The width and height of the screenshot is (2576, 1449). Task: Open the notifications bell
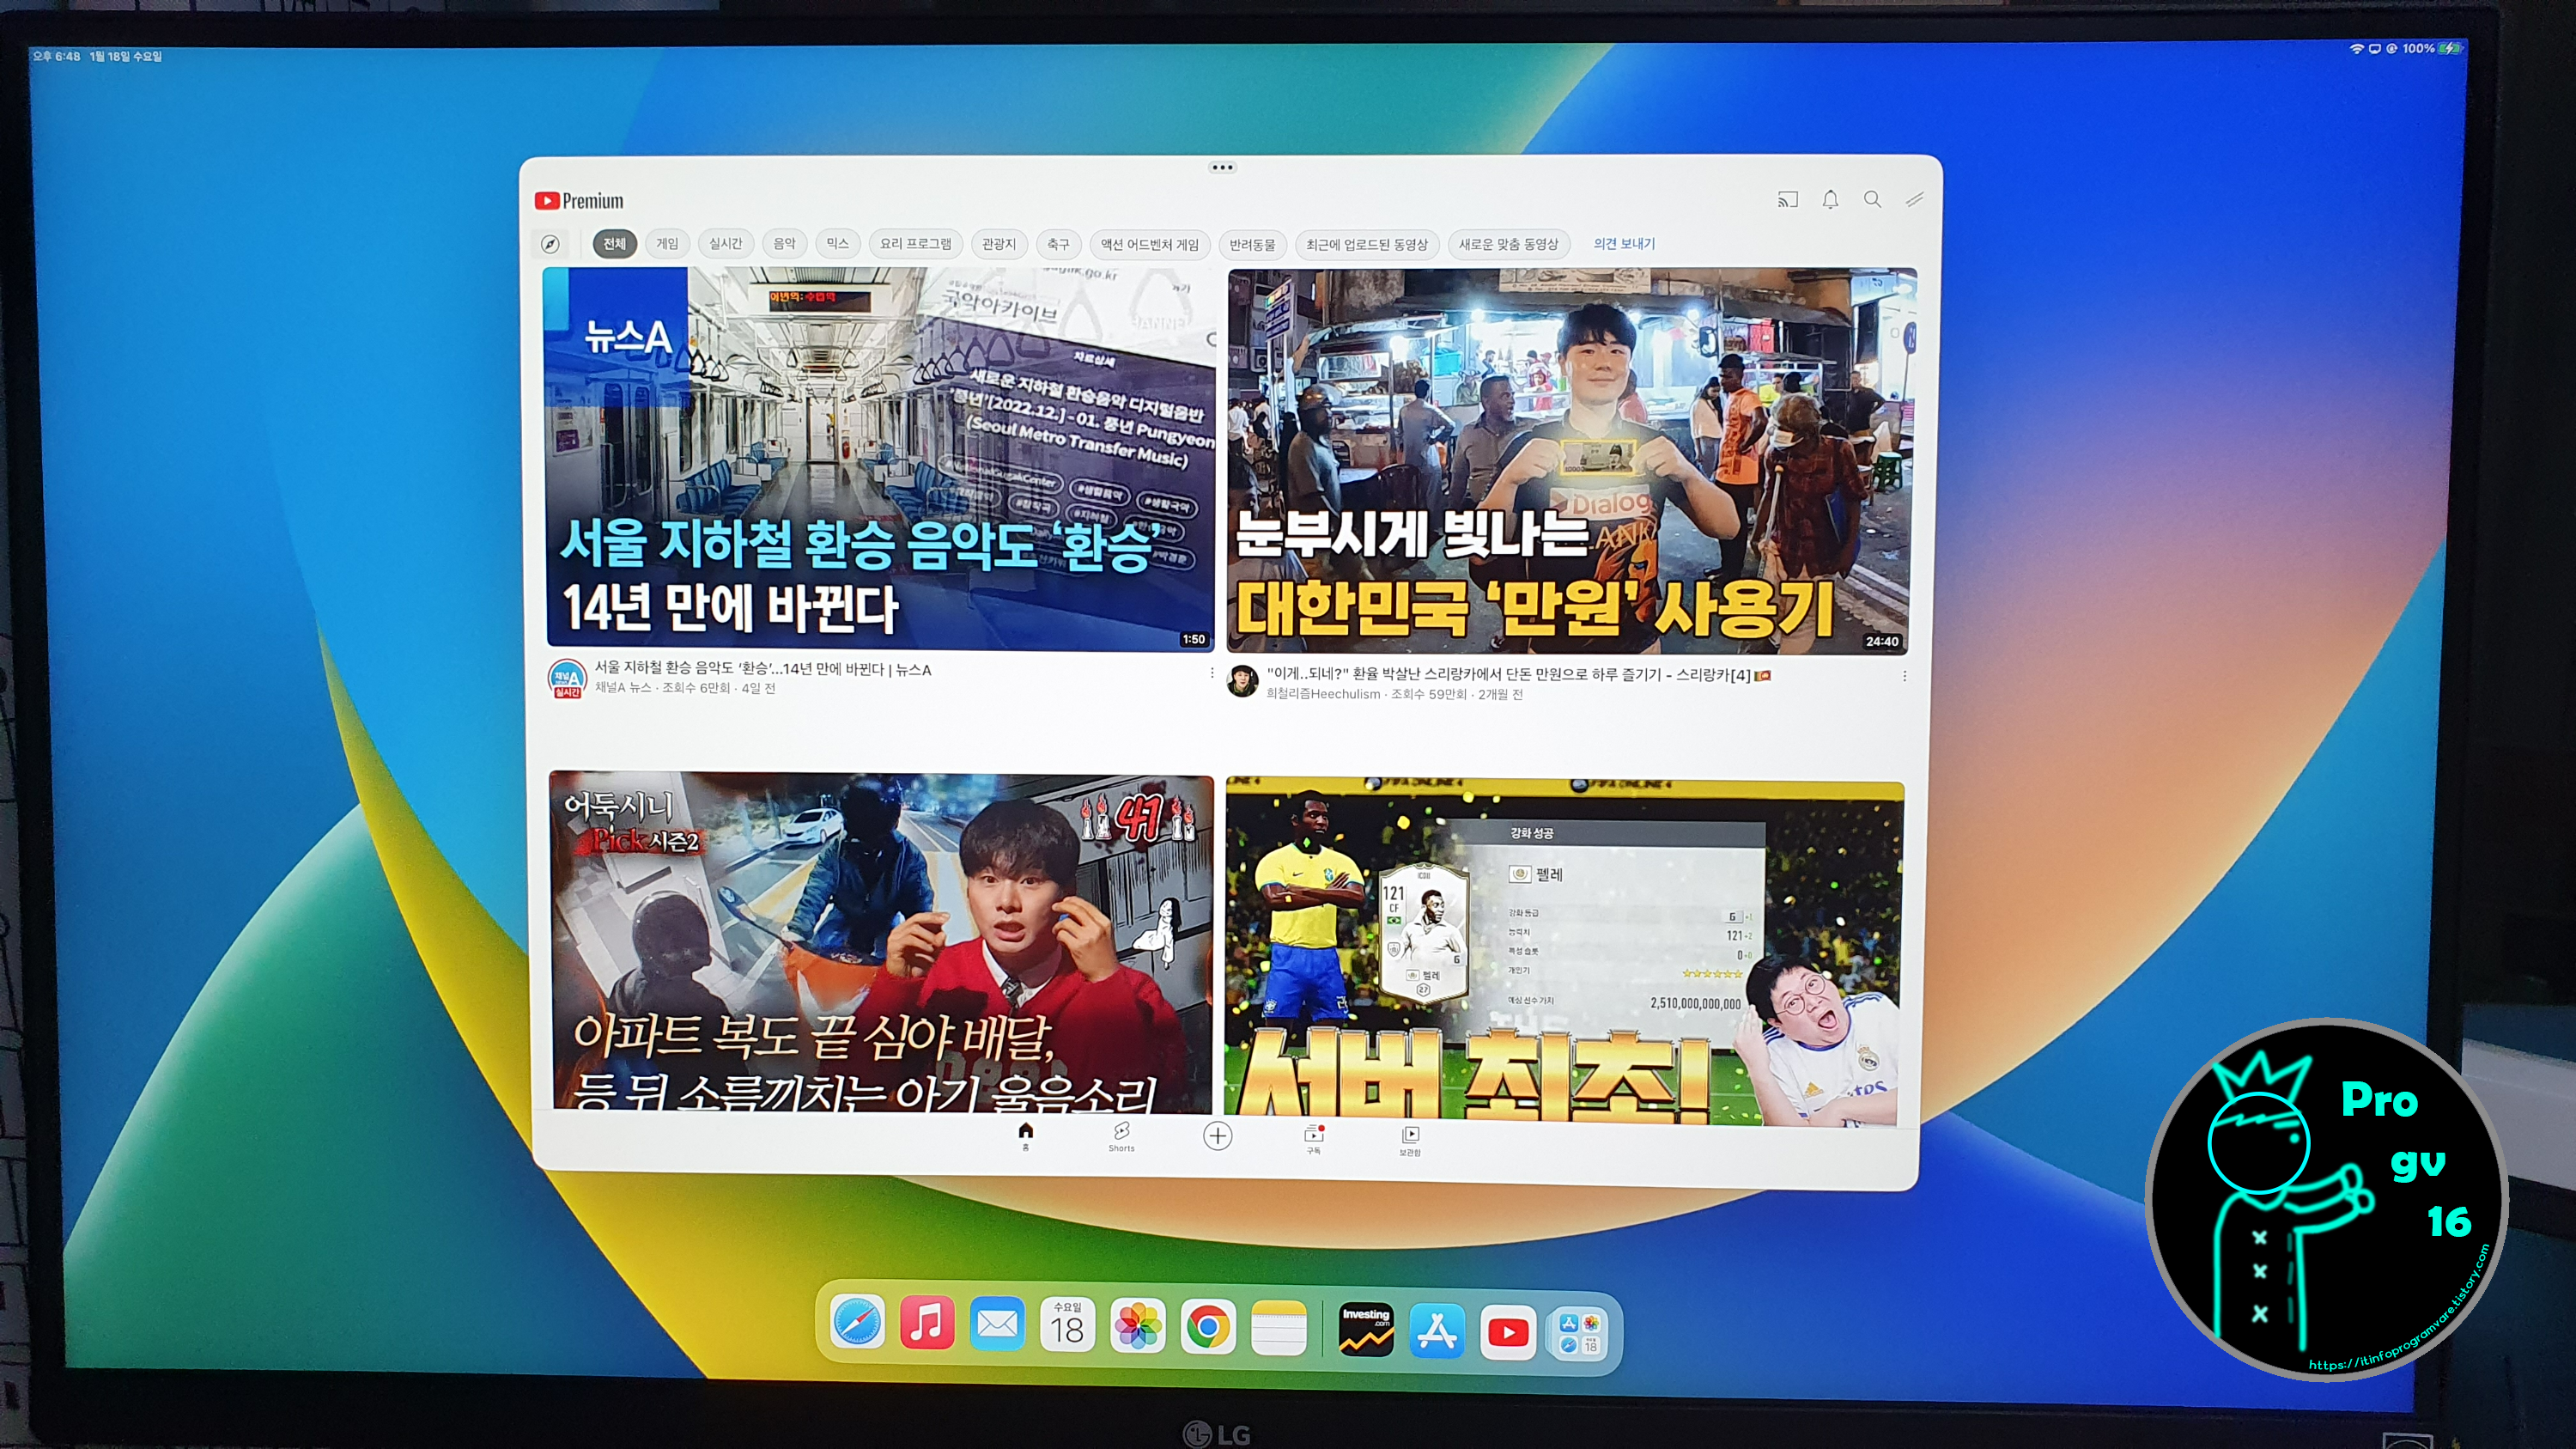click(1830, 200)
